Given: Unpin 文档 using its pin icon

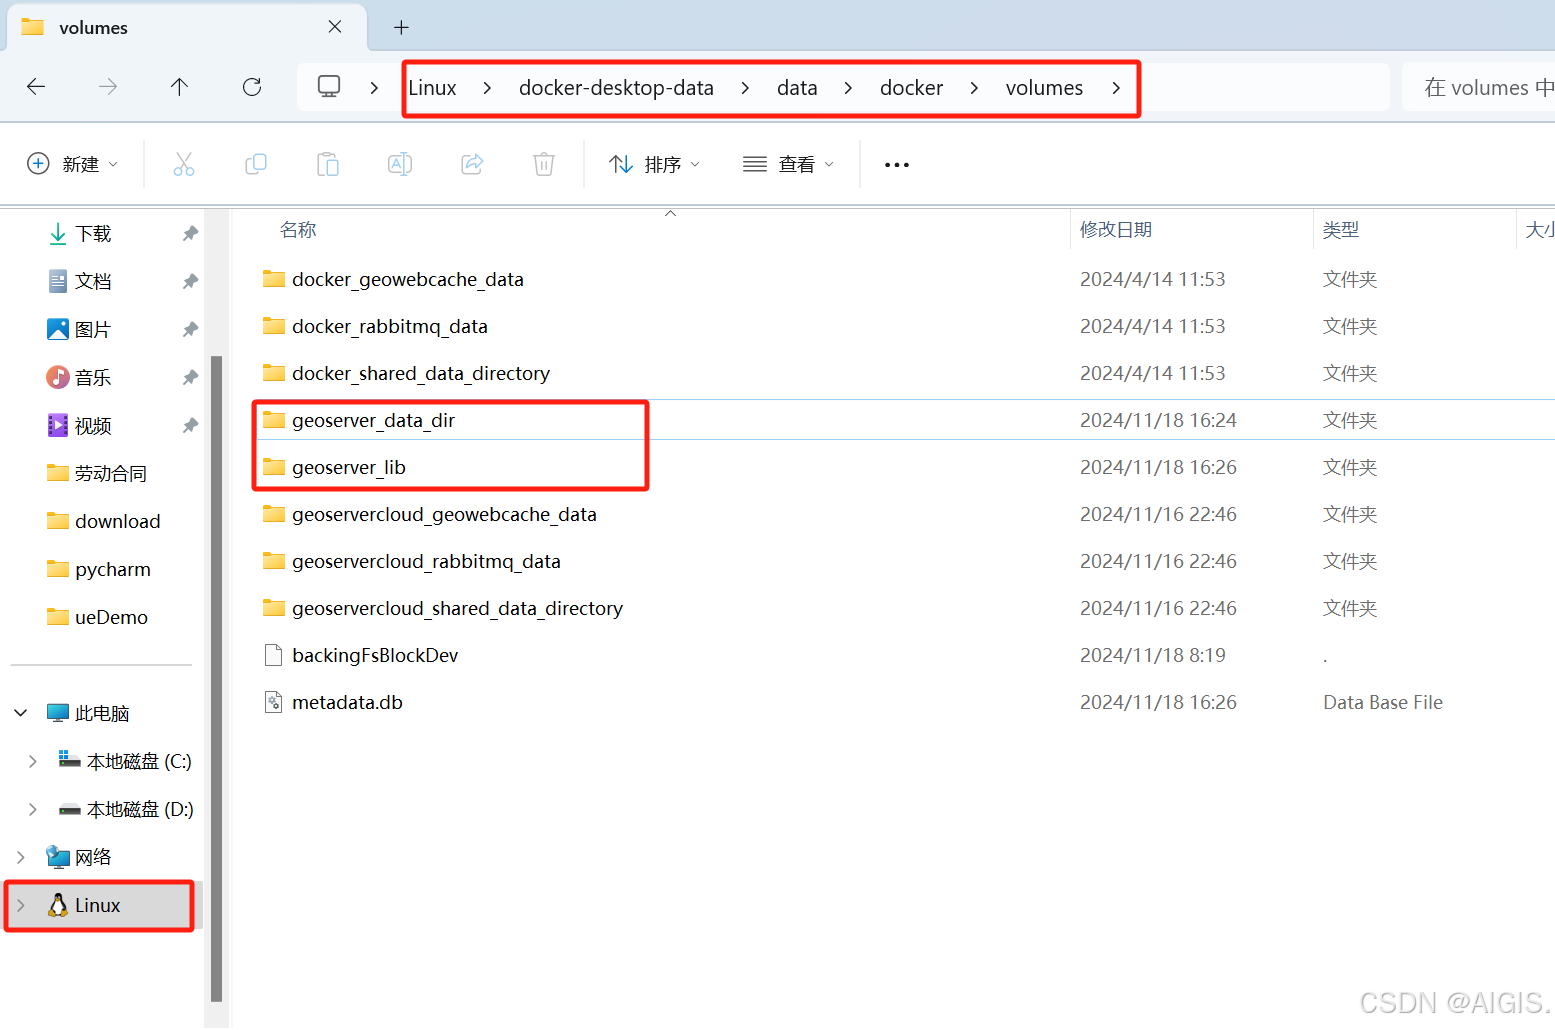Looking at the screenshot, I should coord(190,281).
